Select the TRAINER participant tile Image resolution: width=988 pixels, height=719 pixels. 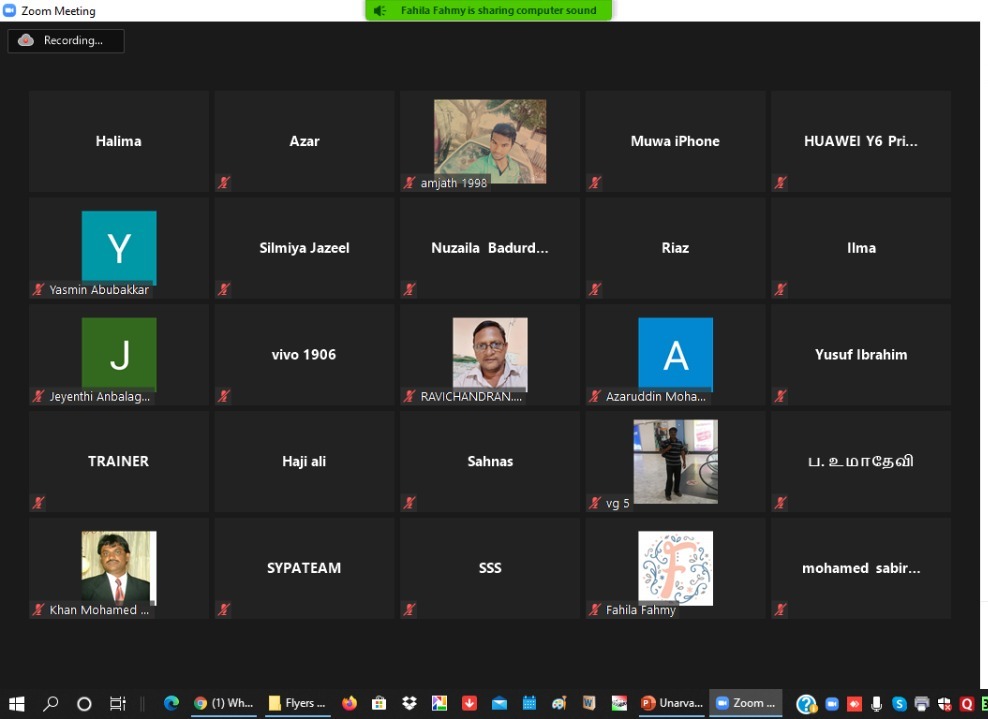point(119,461)
